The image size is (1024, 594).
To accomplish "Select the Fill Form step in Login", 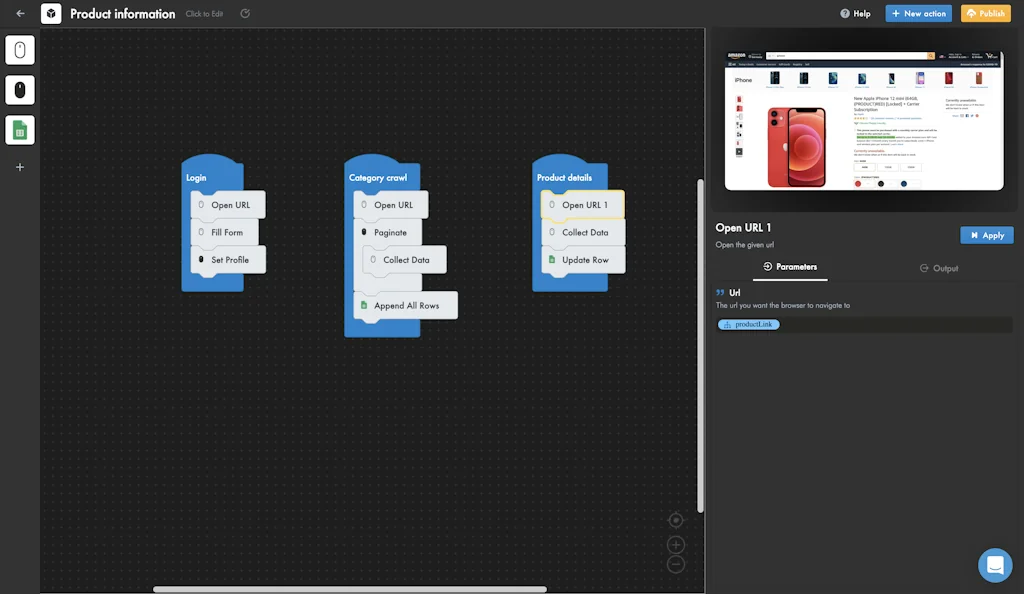I will pyautogui.click(x=226, y=232).
